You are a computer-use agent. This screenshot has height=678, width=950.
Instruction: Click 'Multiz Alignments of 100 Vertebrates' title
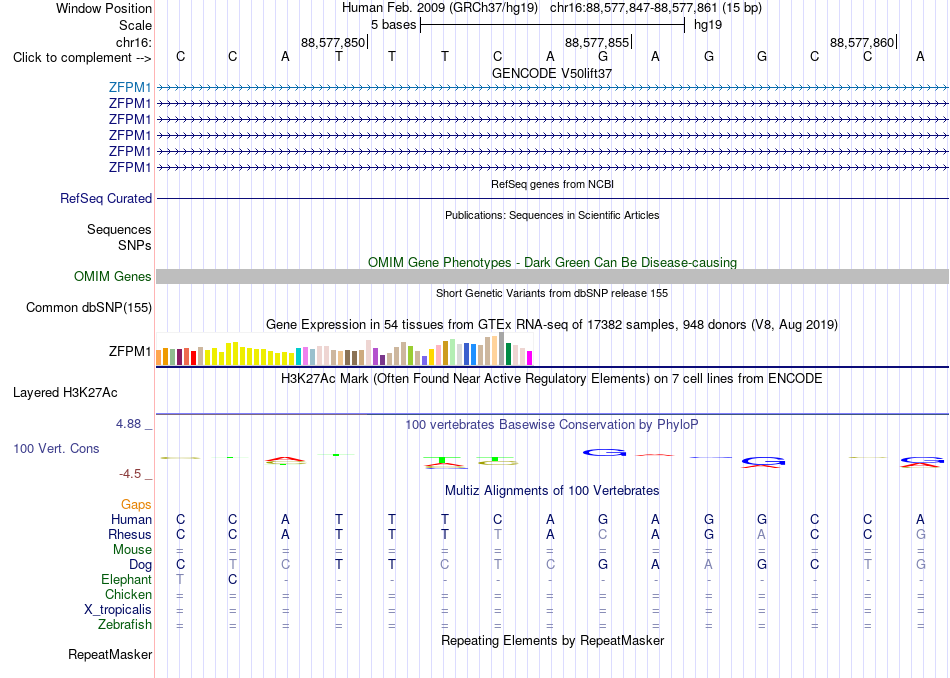click(552, 491)
